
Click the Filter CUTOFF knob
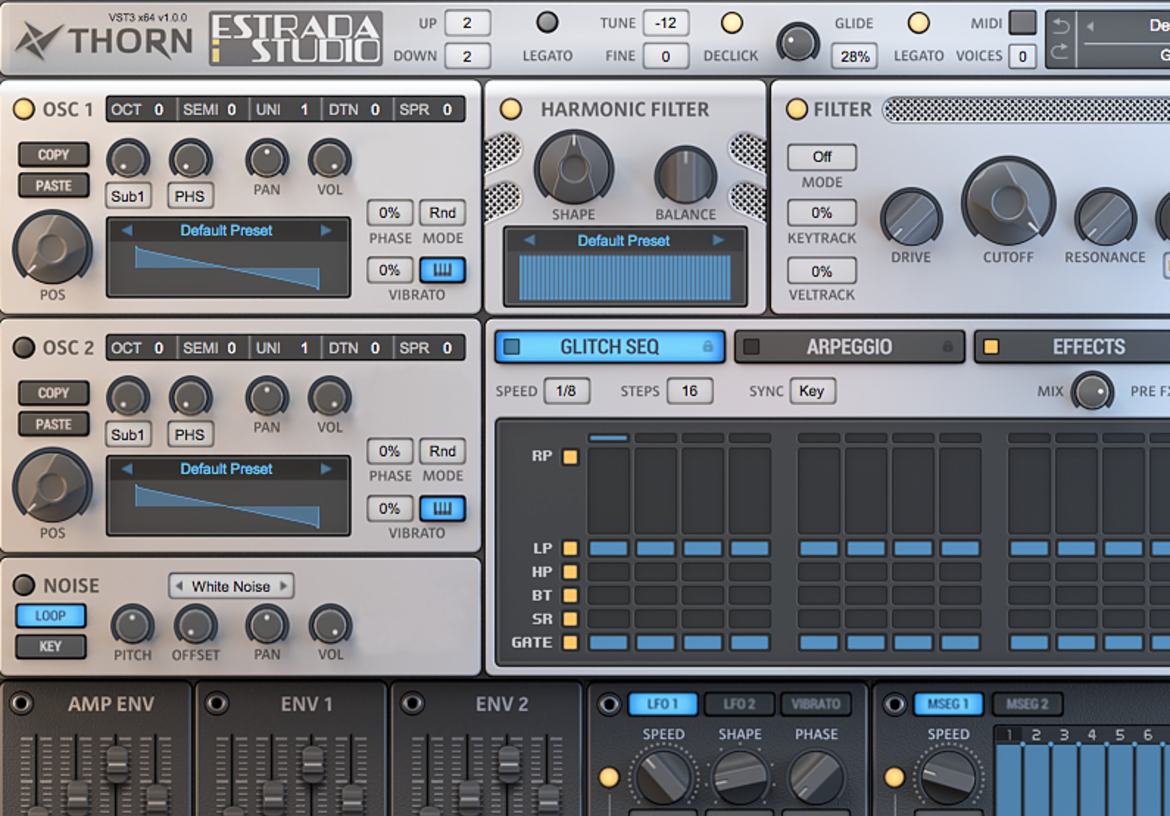click(1008, 201)
